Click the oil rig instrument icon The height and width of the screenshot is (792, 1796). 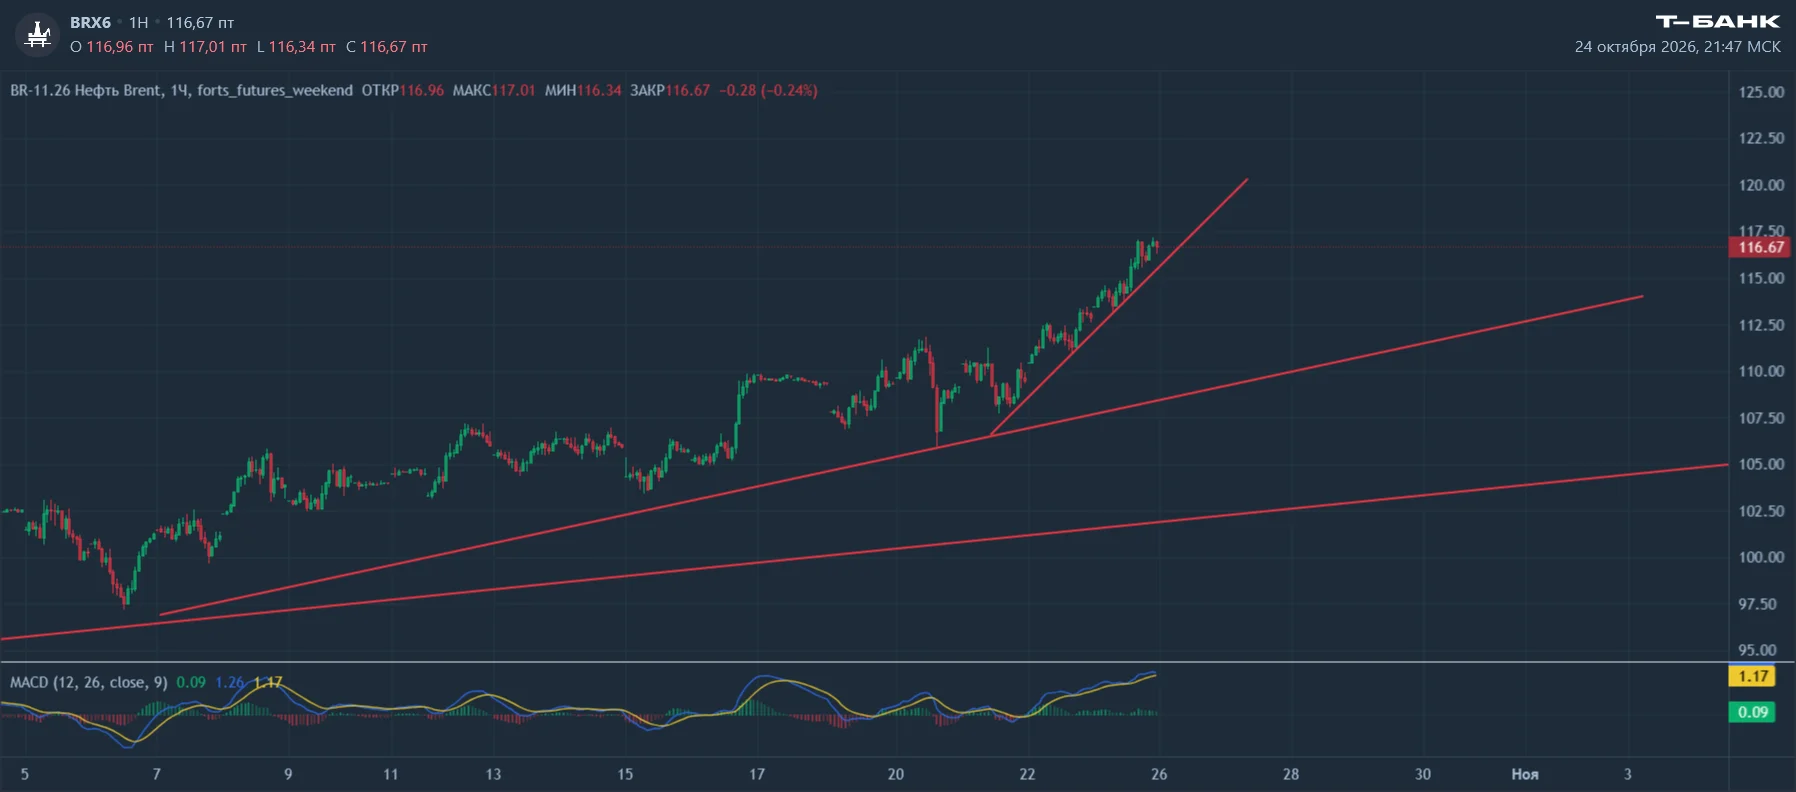point(38,34)
